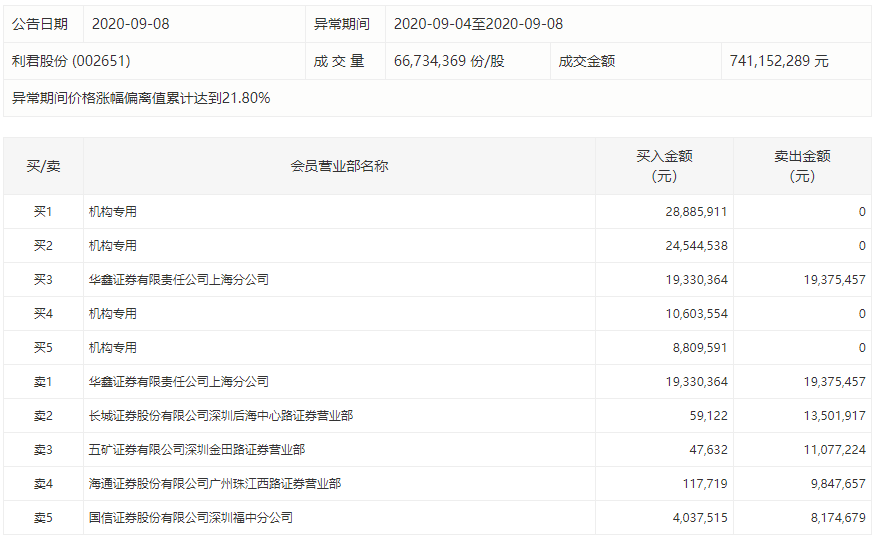The width and height of the screenshot is (875, 538).
Task: Select the 买5 row label
Action: (43, 348)
